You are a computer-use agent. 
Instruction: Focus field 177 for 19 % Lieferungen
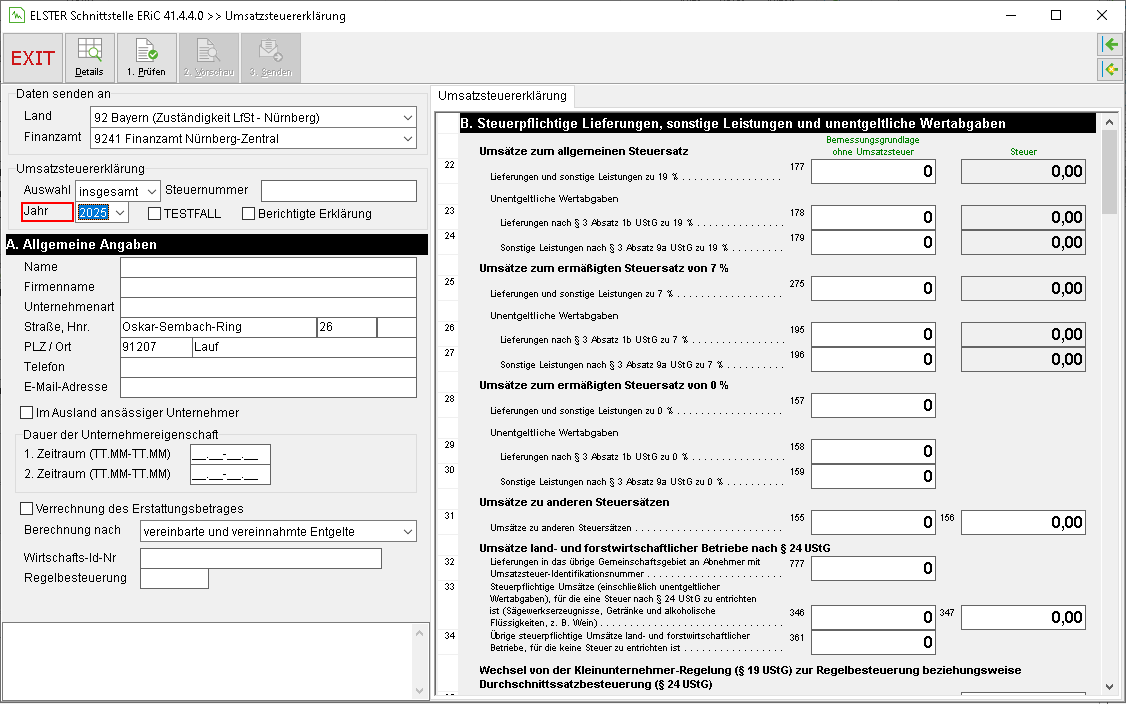(873, 171)
